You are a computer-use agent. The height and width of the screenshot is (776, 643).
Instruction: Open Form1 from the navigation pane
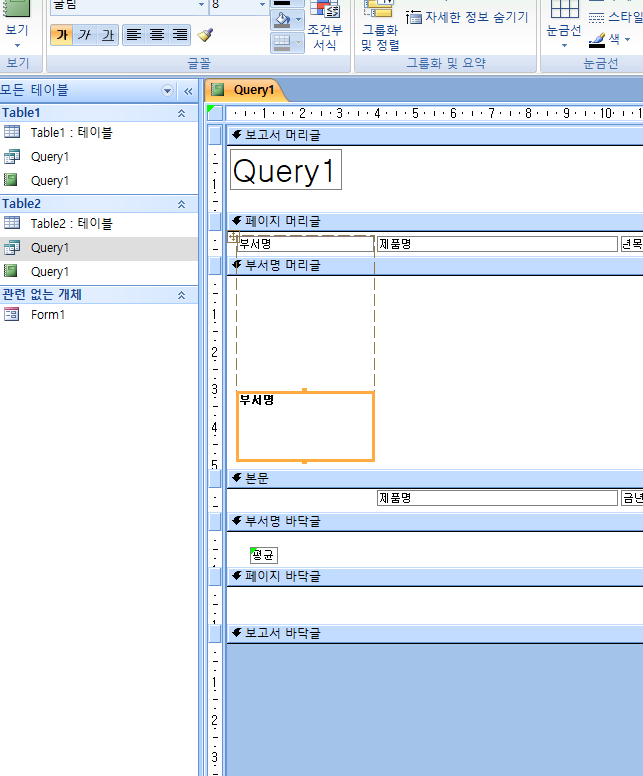pyautogui.click(x=48, y=314)
